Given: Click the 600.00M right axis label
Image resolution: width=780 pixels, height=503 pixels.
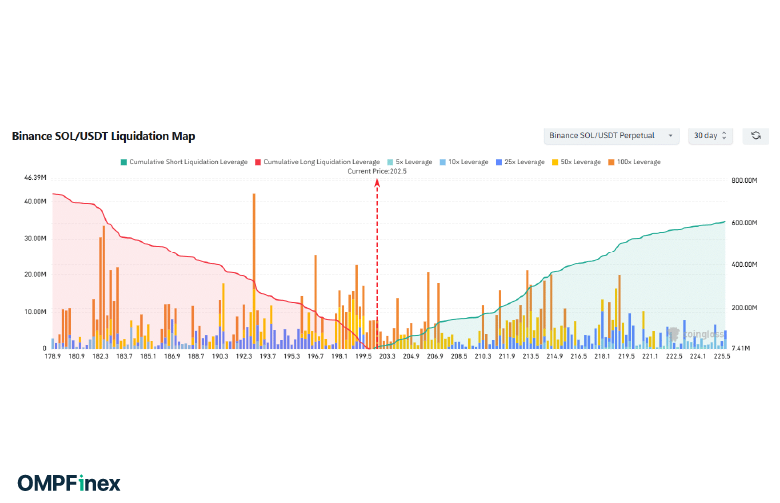Looking at the screenshot, I should point(744,222).
